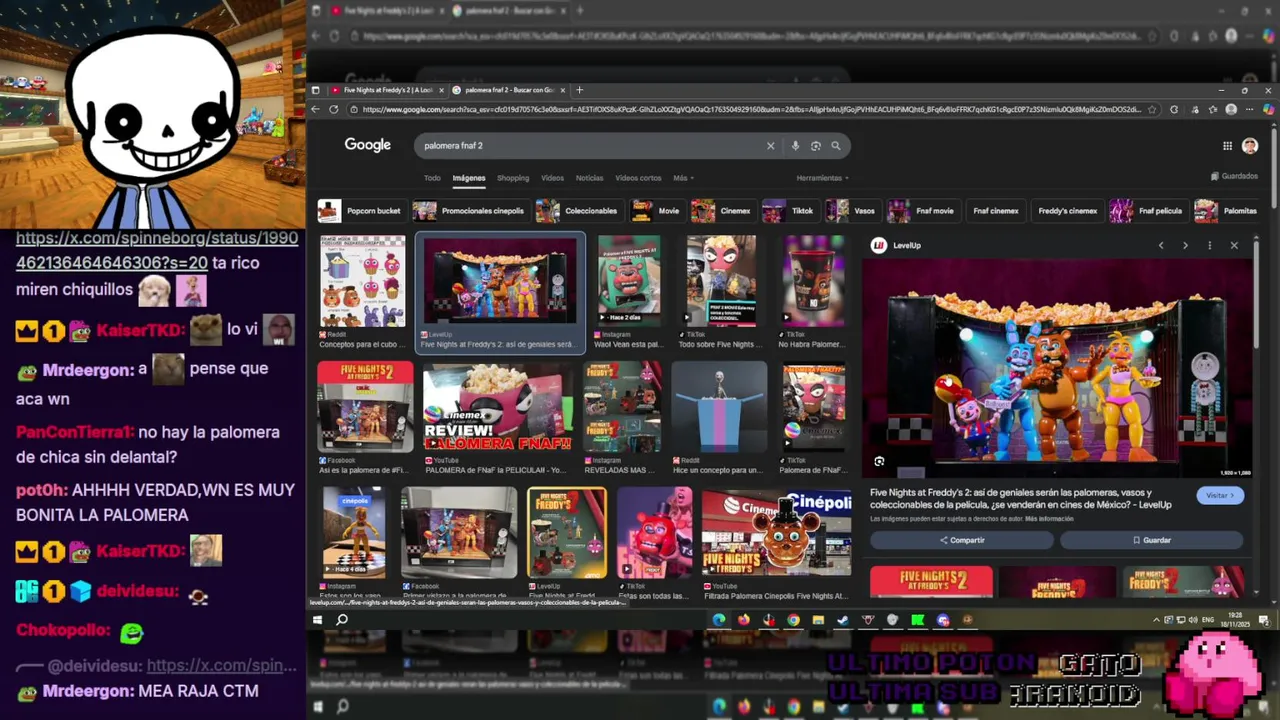This screenshot has width=1280, height=720.
Task: Click the Visitar button
Action: (1220, 495)
